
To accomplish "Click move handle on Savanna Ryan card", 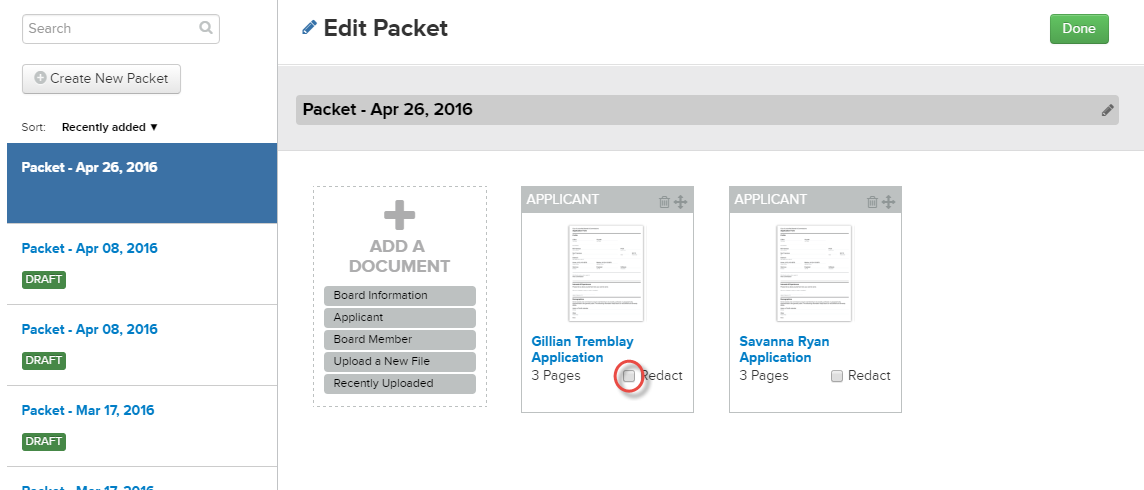I will click(x=889, y=202).
